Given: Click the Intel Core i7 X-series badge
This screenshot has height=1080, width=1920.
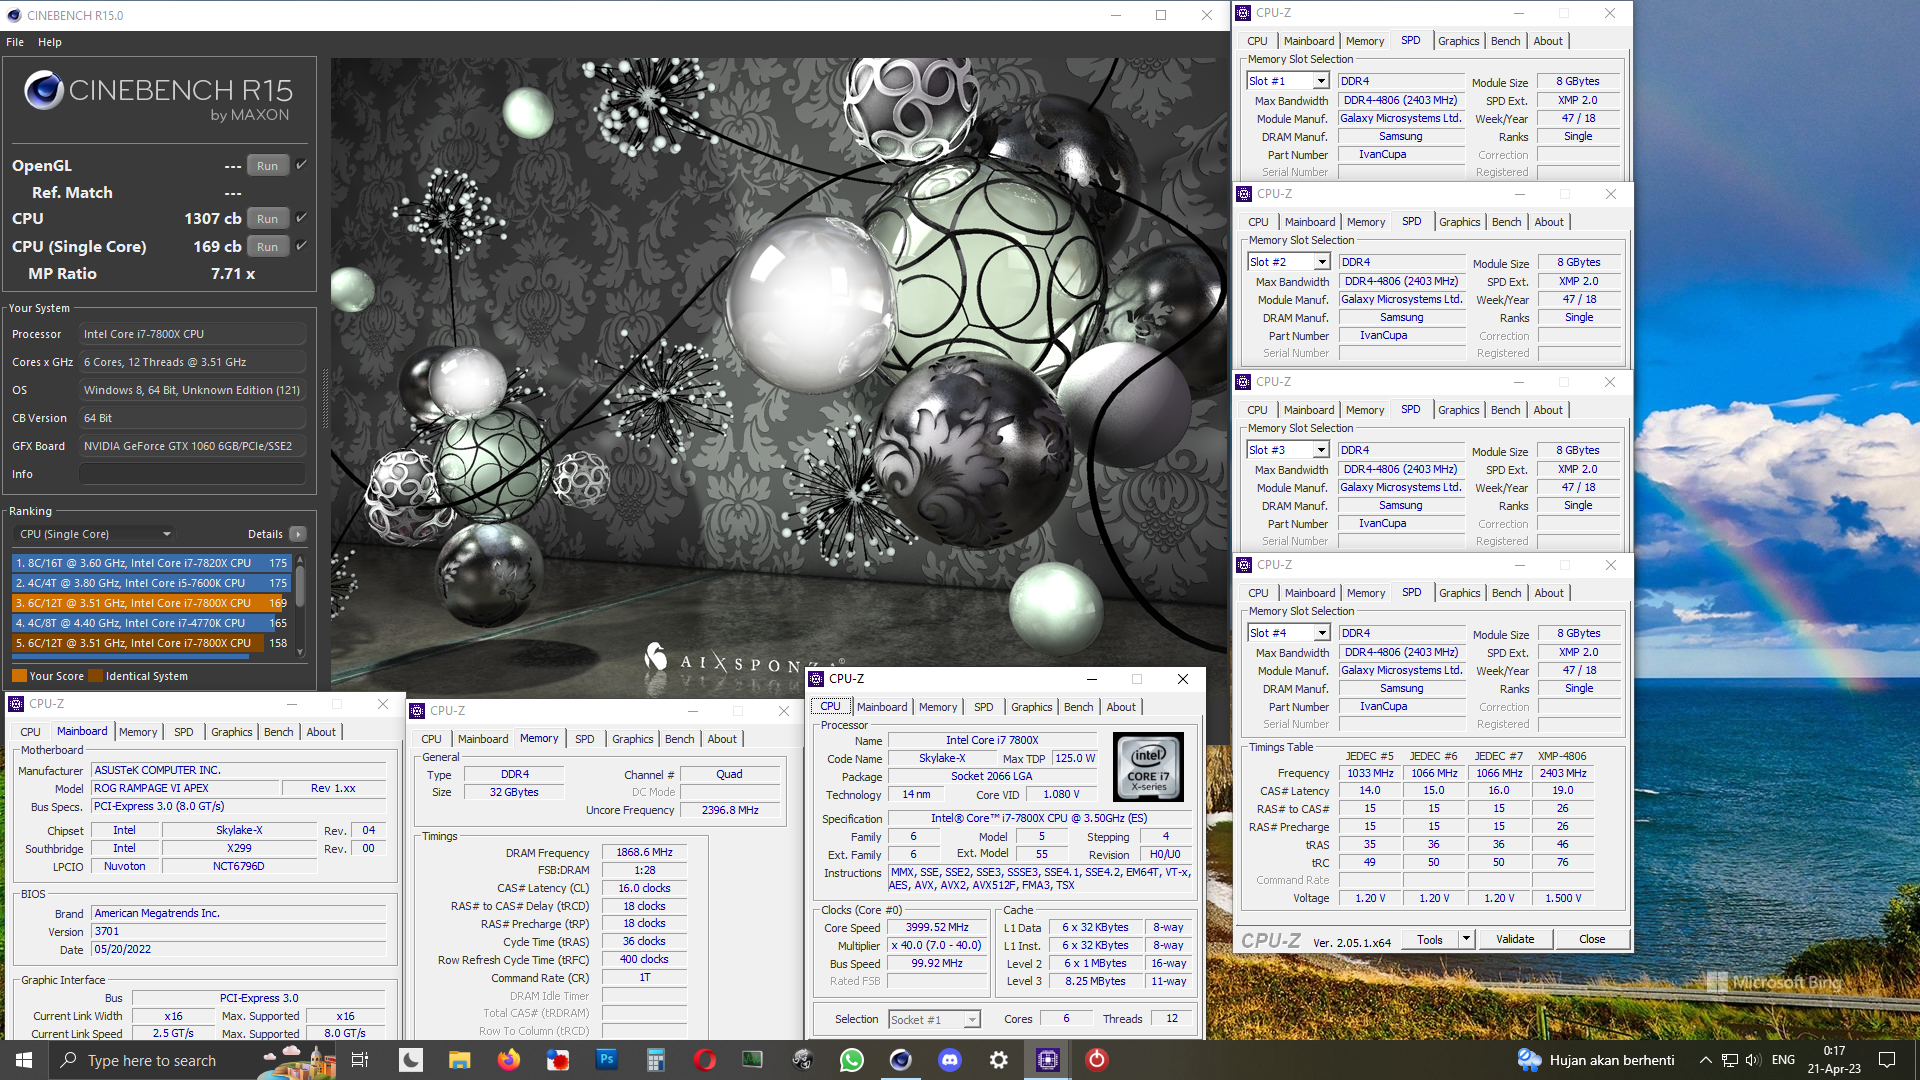Looking at the screenshot, I should pyautogui.click(x=1148, y=767).
